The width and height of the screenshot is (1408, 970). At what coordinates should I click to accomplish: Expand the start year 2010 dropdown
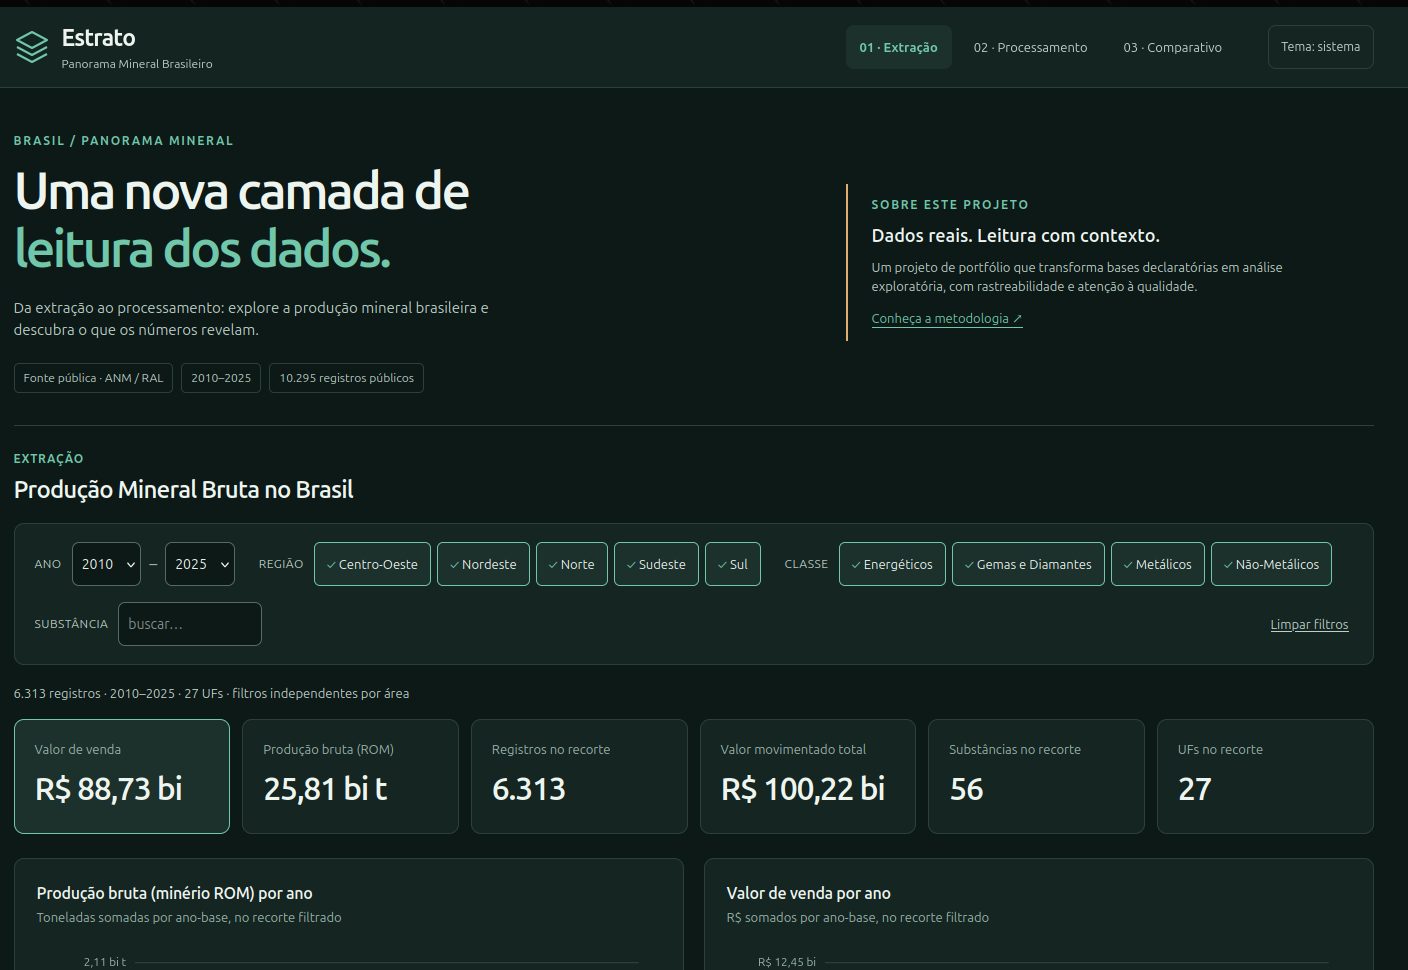(106, 564)
